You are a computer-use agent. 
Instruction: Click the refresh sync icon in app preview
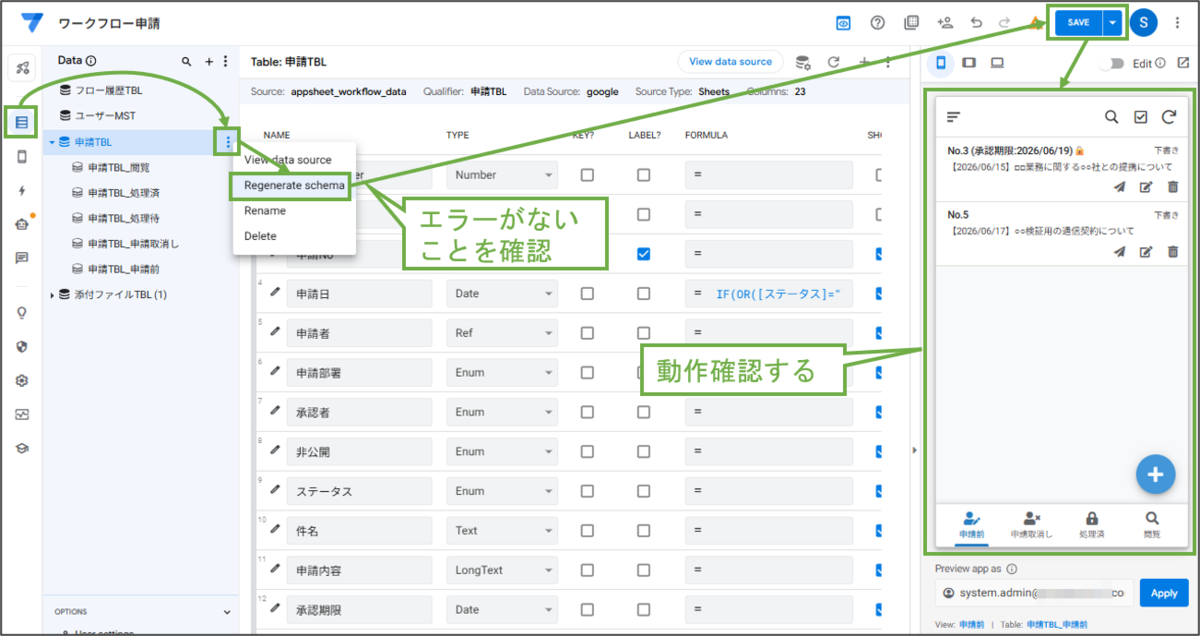coord(1169,117)
